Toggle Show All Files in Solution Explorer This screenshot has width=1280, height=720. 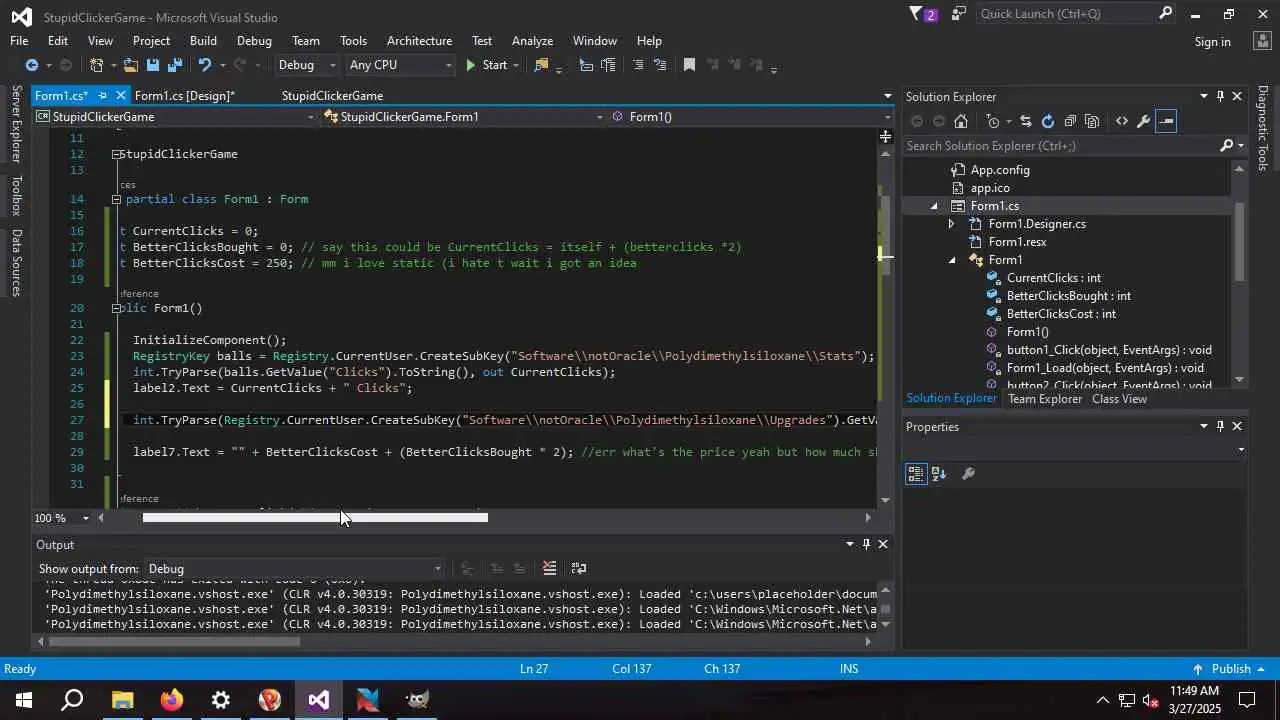click(x=1092, y=121)
